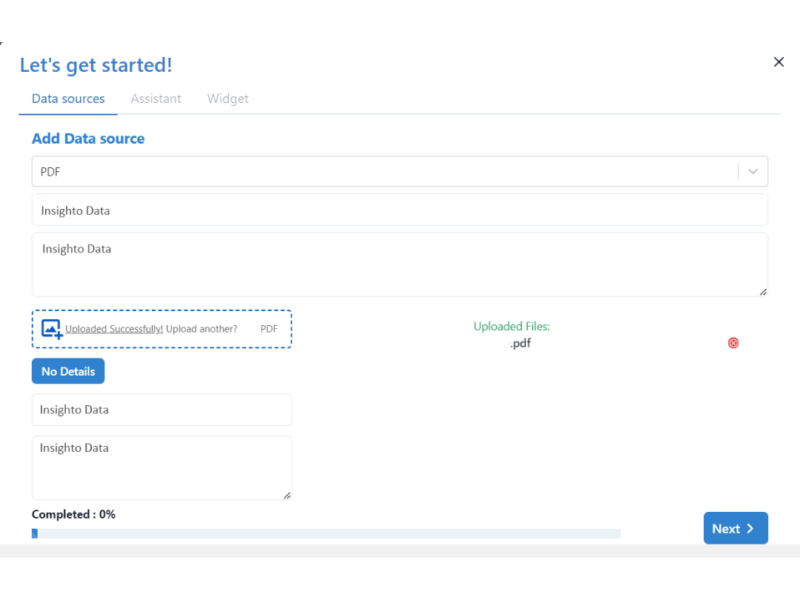
Task: Click the first Insighto Data name field
Action: click(x=399, y=211)
